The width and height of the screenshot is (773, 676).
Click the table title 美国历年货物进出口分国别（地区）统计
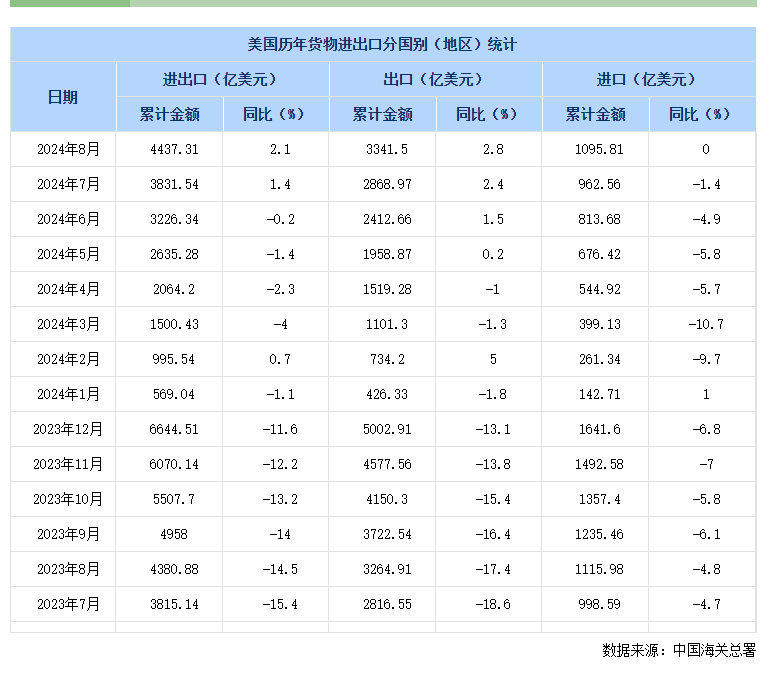(x=382, y=44)
